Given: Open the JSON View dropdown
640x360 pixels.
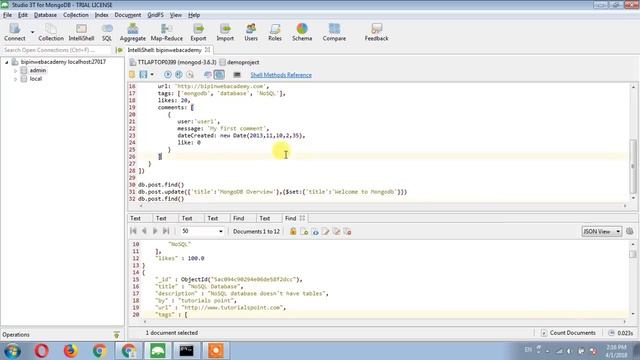Looking at the screenshot, I should [x=602, y=231].
